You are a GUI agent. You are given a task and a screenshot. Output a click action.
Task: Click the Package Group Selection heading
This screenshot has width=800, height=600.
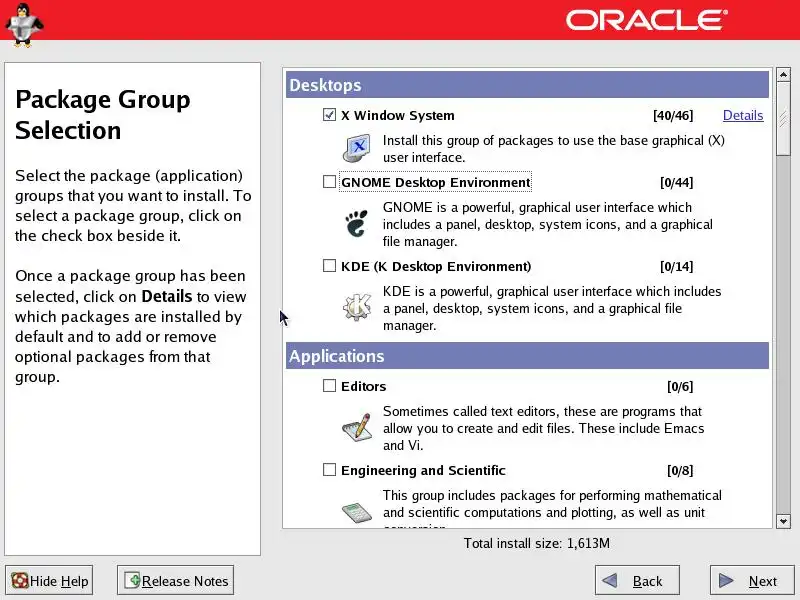(103, 114)
